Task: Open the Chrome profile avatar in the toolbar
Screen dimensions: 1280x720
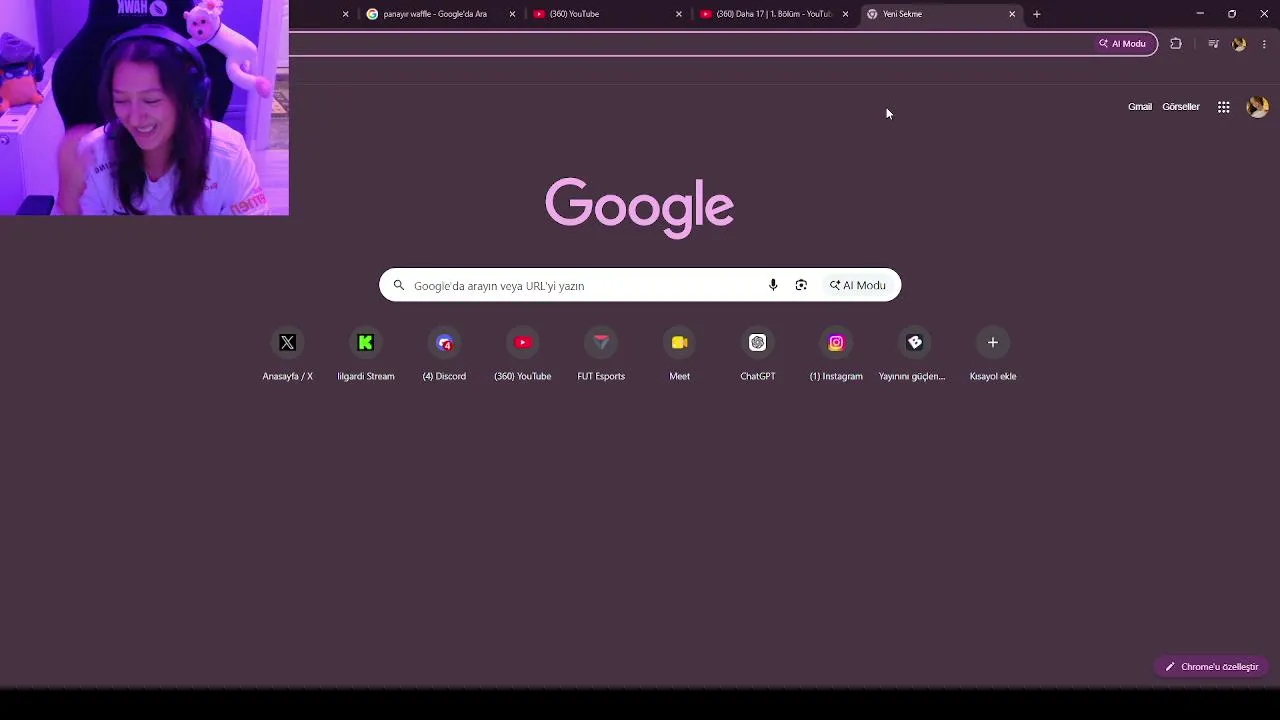Action: [x=1239, y=44]
